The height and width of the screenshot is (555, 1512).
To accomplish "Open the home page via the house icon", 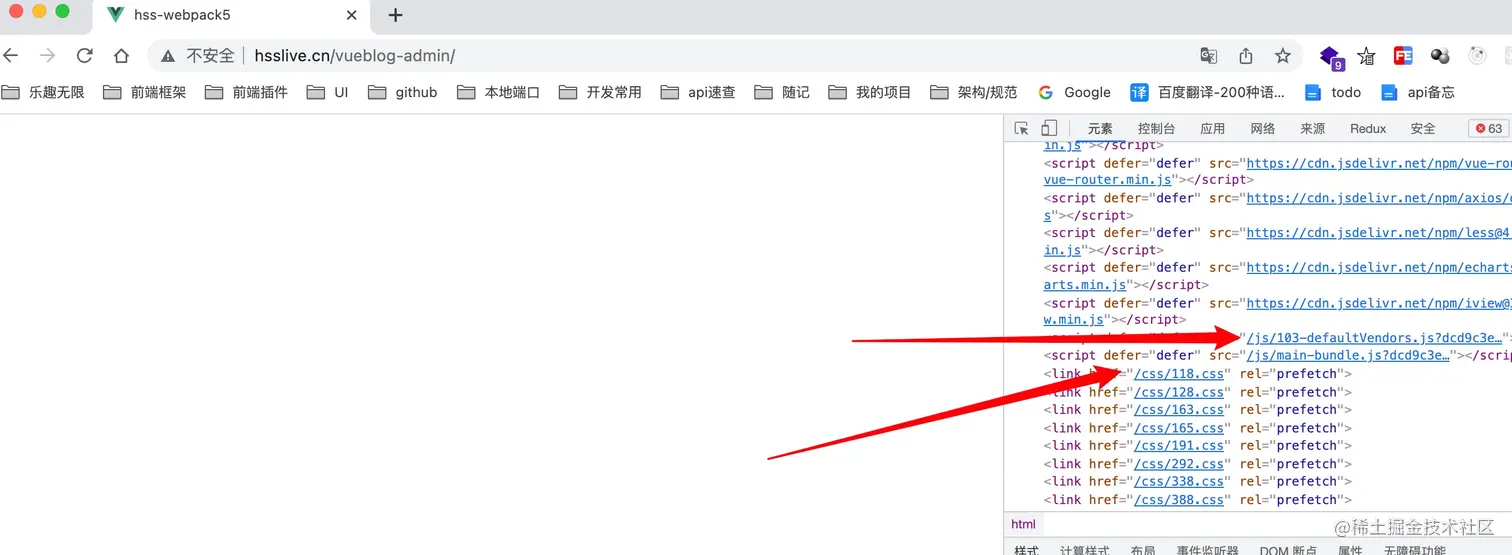I will coord(121,56).
